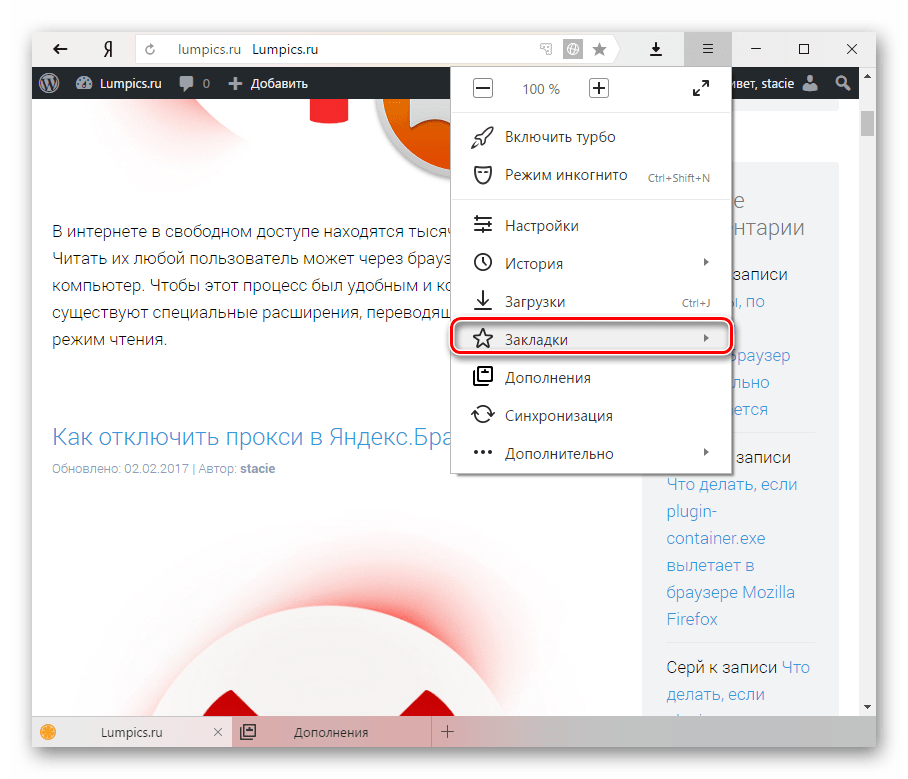The height and width of the screenshot is (779, 908).
Task: Open the search magnifier in admin bar
Action: pyautogui.click(x=843, y=83)
